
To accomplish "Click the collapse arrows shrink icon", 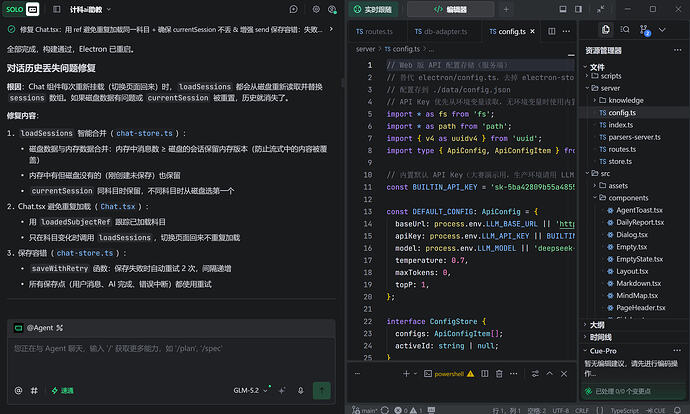I will 600,9.
